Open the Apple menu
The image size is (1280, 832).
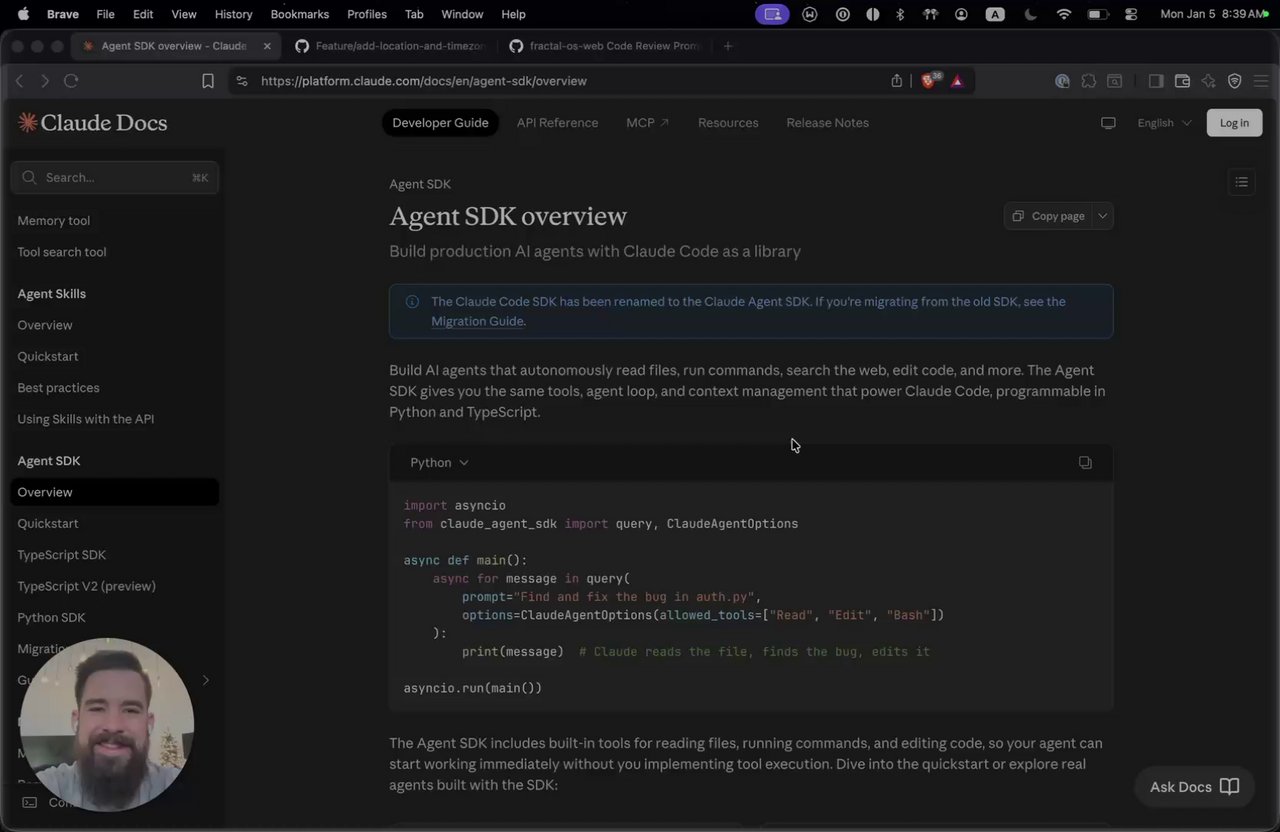point(23,14)
